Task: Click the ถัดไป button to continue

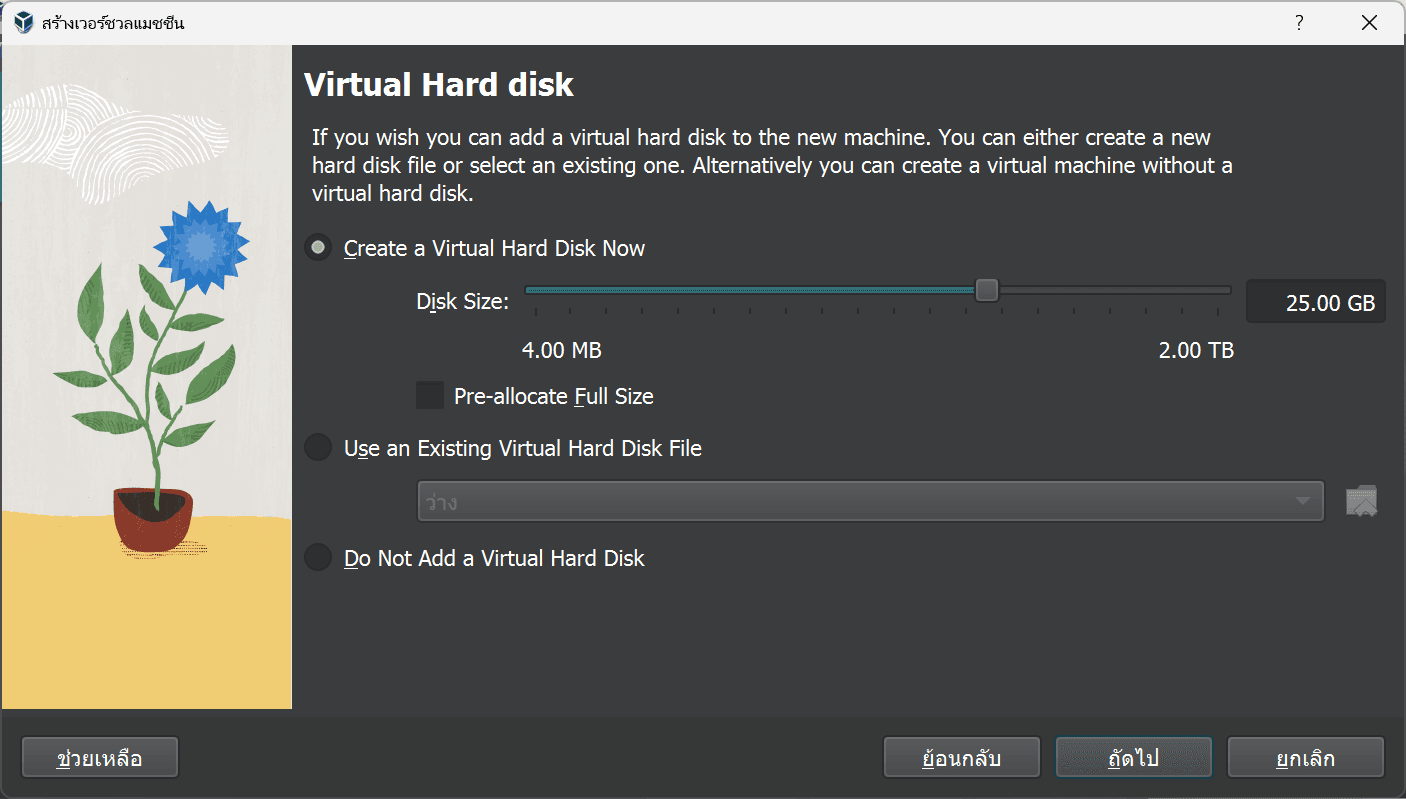Action: point(1133,757)
